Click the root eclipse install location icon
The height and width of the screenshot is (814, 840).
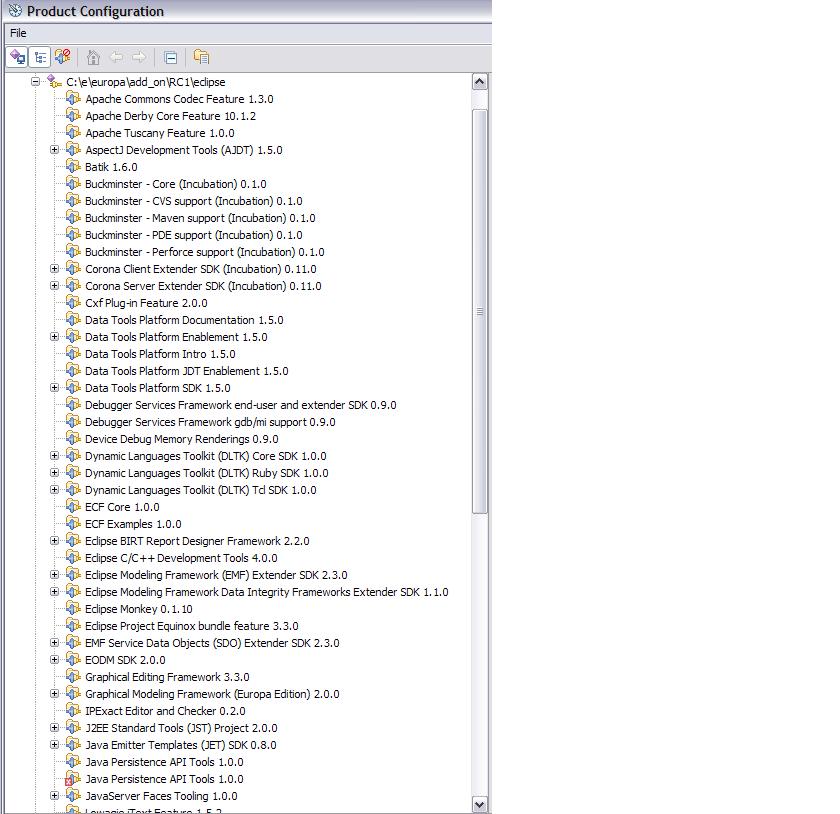(55, 81)
